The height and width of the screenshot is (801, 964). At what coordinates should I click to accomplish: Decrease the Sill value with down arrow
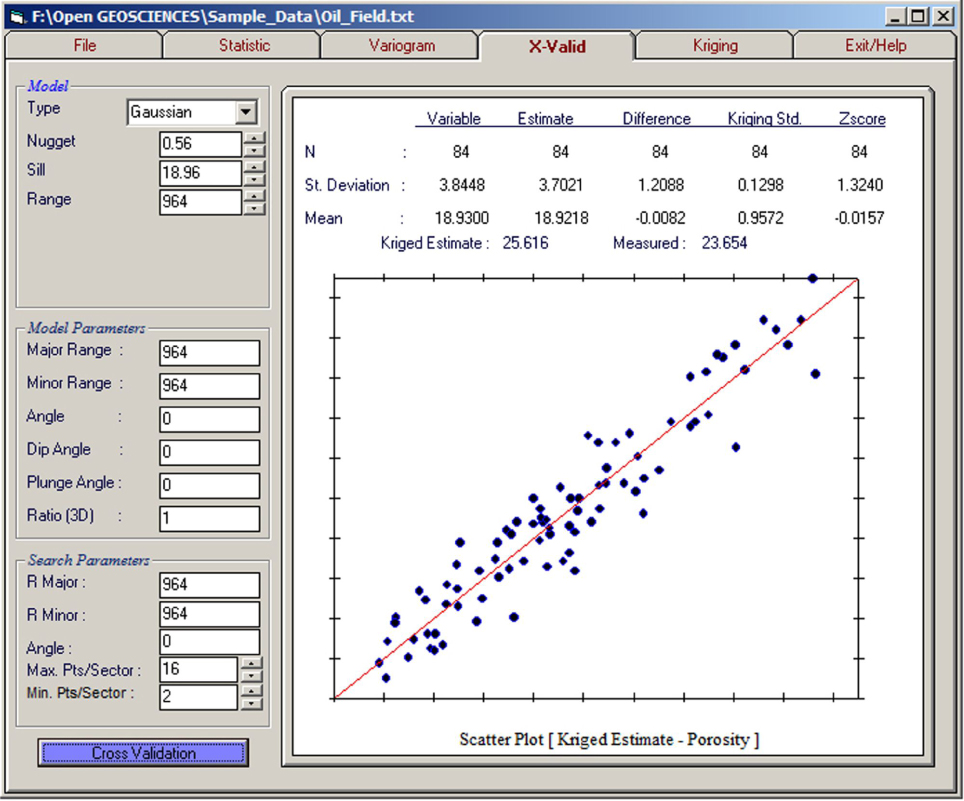click(255, 180)
